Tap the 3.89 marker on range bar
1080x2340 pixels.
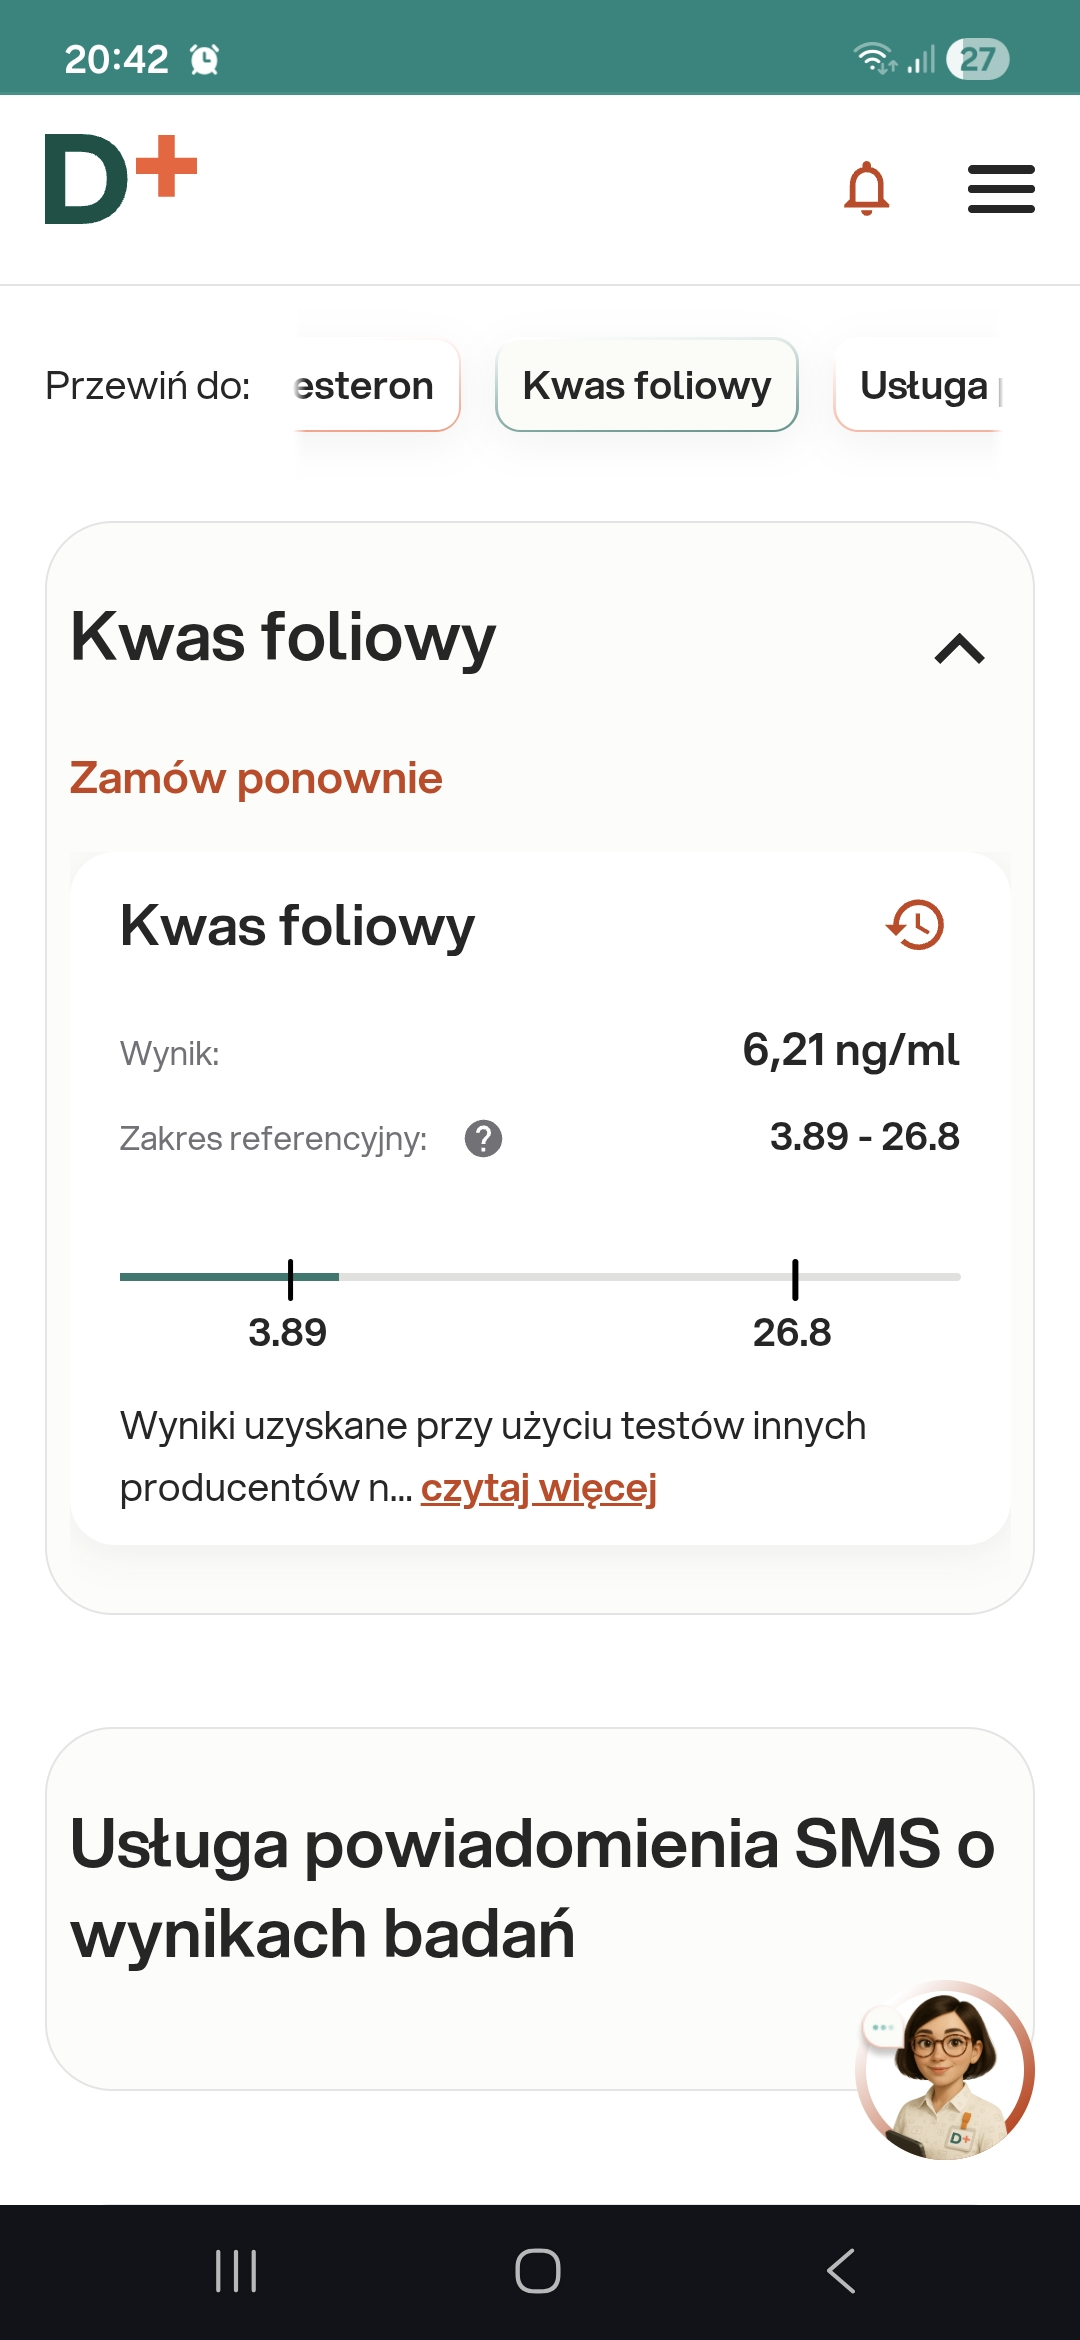290,1279
